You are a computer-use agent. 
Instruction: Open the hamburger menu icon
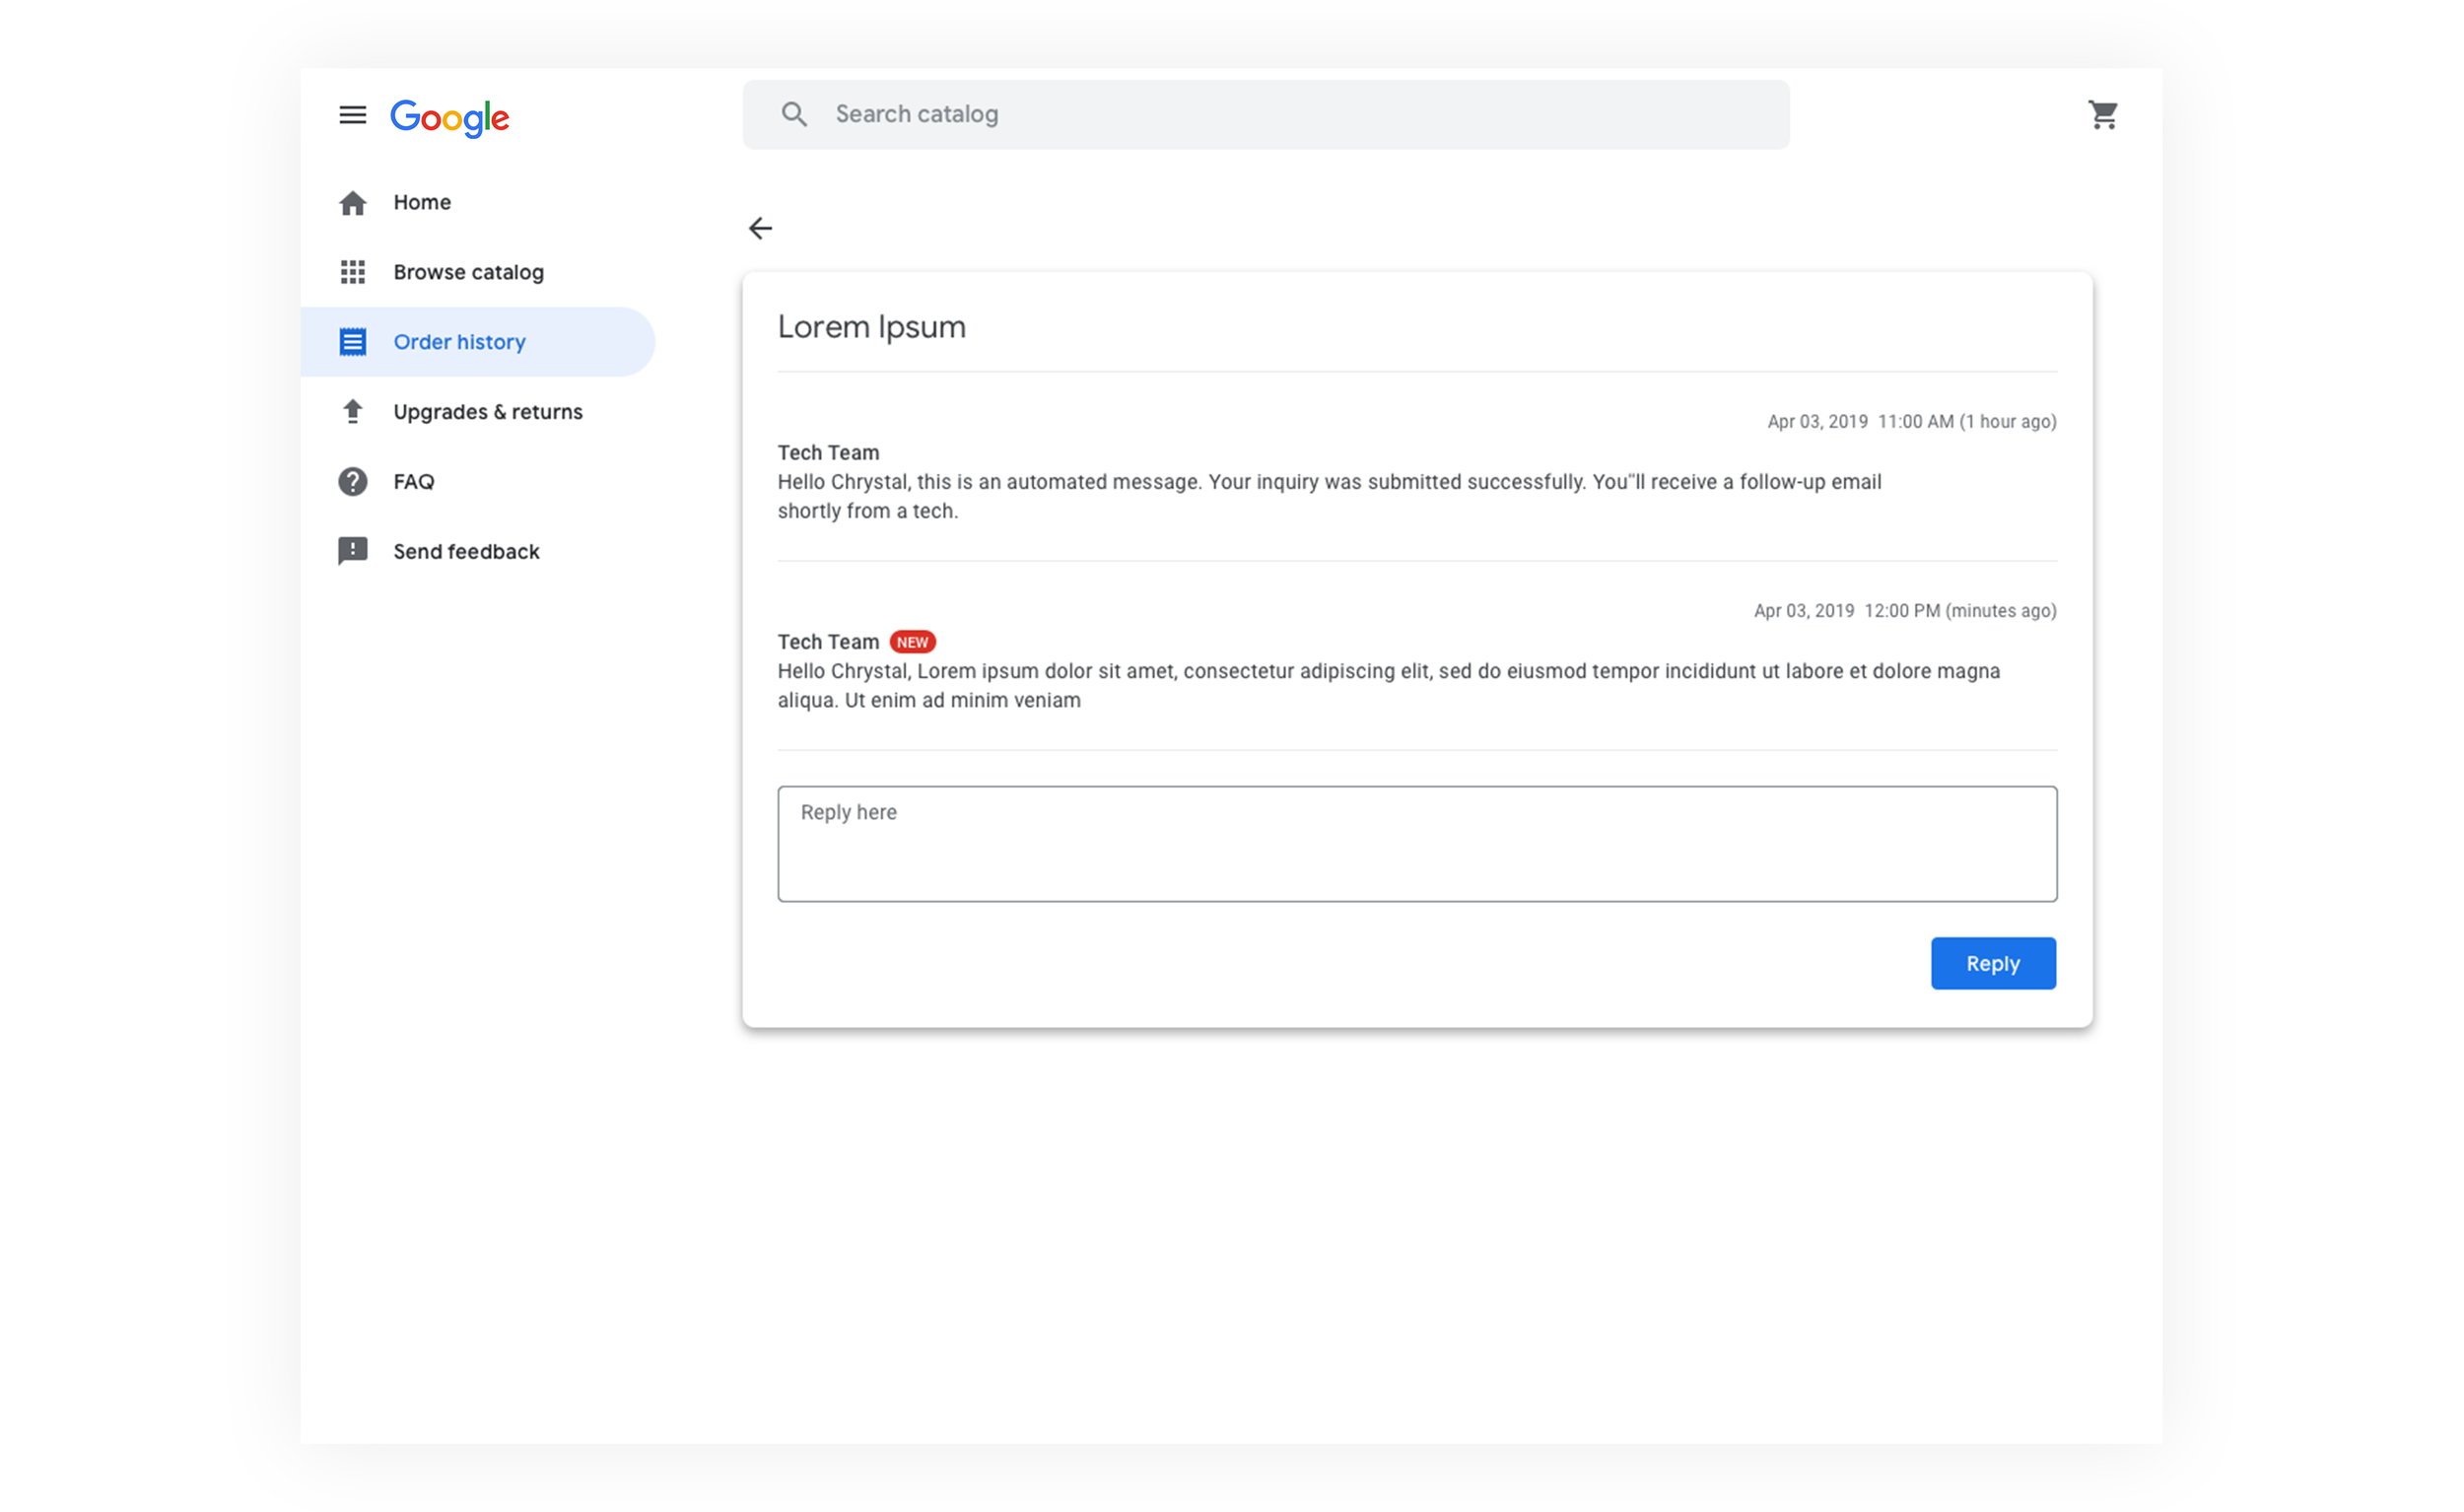[x=352, y=115]
